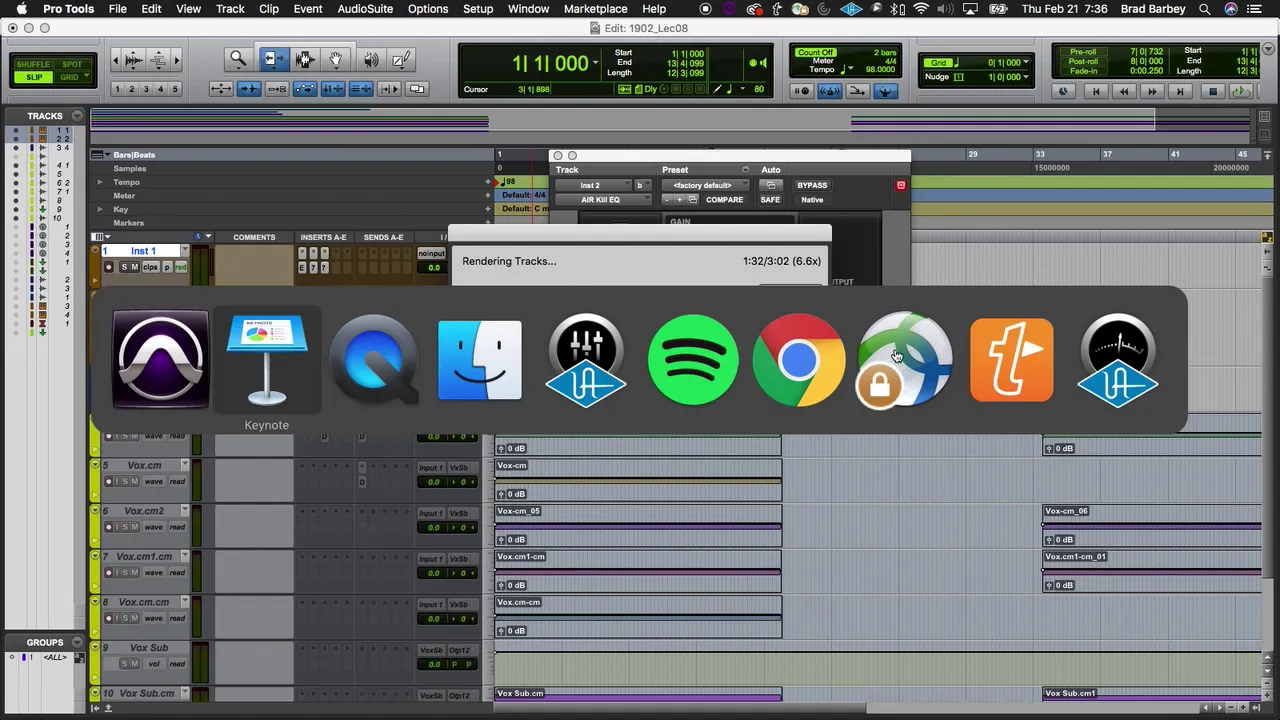Screen dimensions: 1280x720
Task: Open the Track menu
Action: [x=230, y=9]
